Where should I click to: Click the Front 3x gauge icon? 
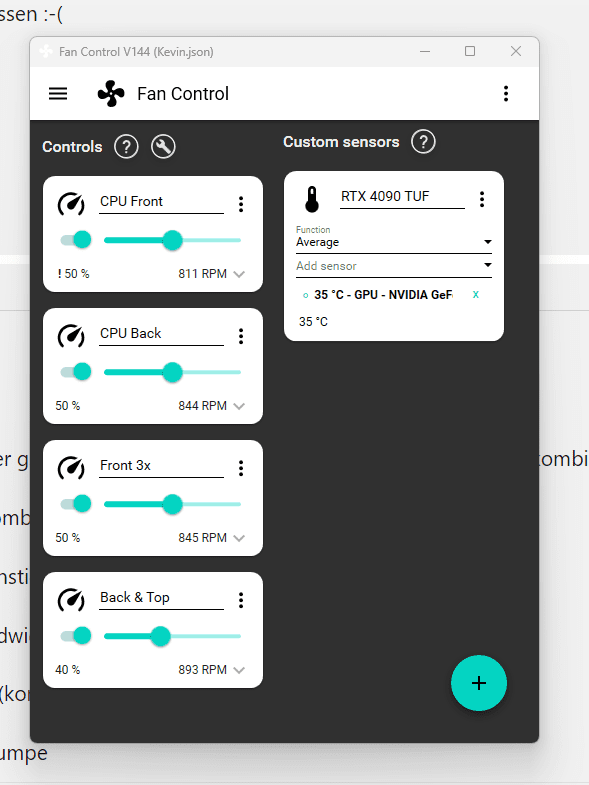coord(71,468)
